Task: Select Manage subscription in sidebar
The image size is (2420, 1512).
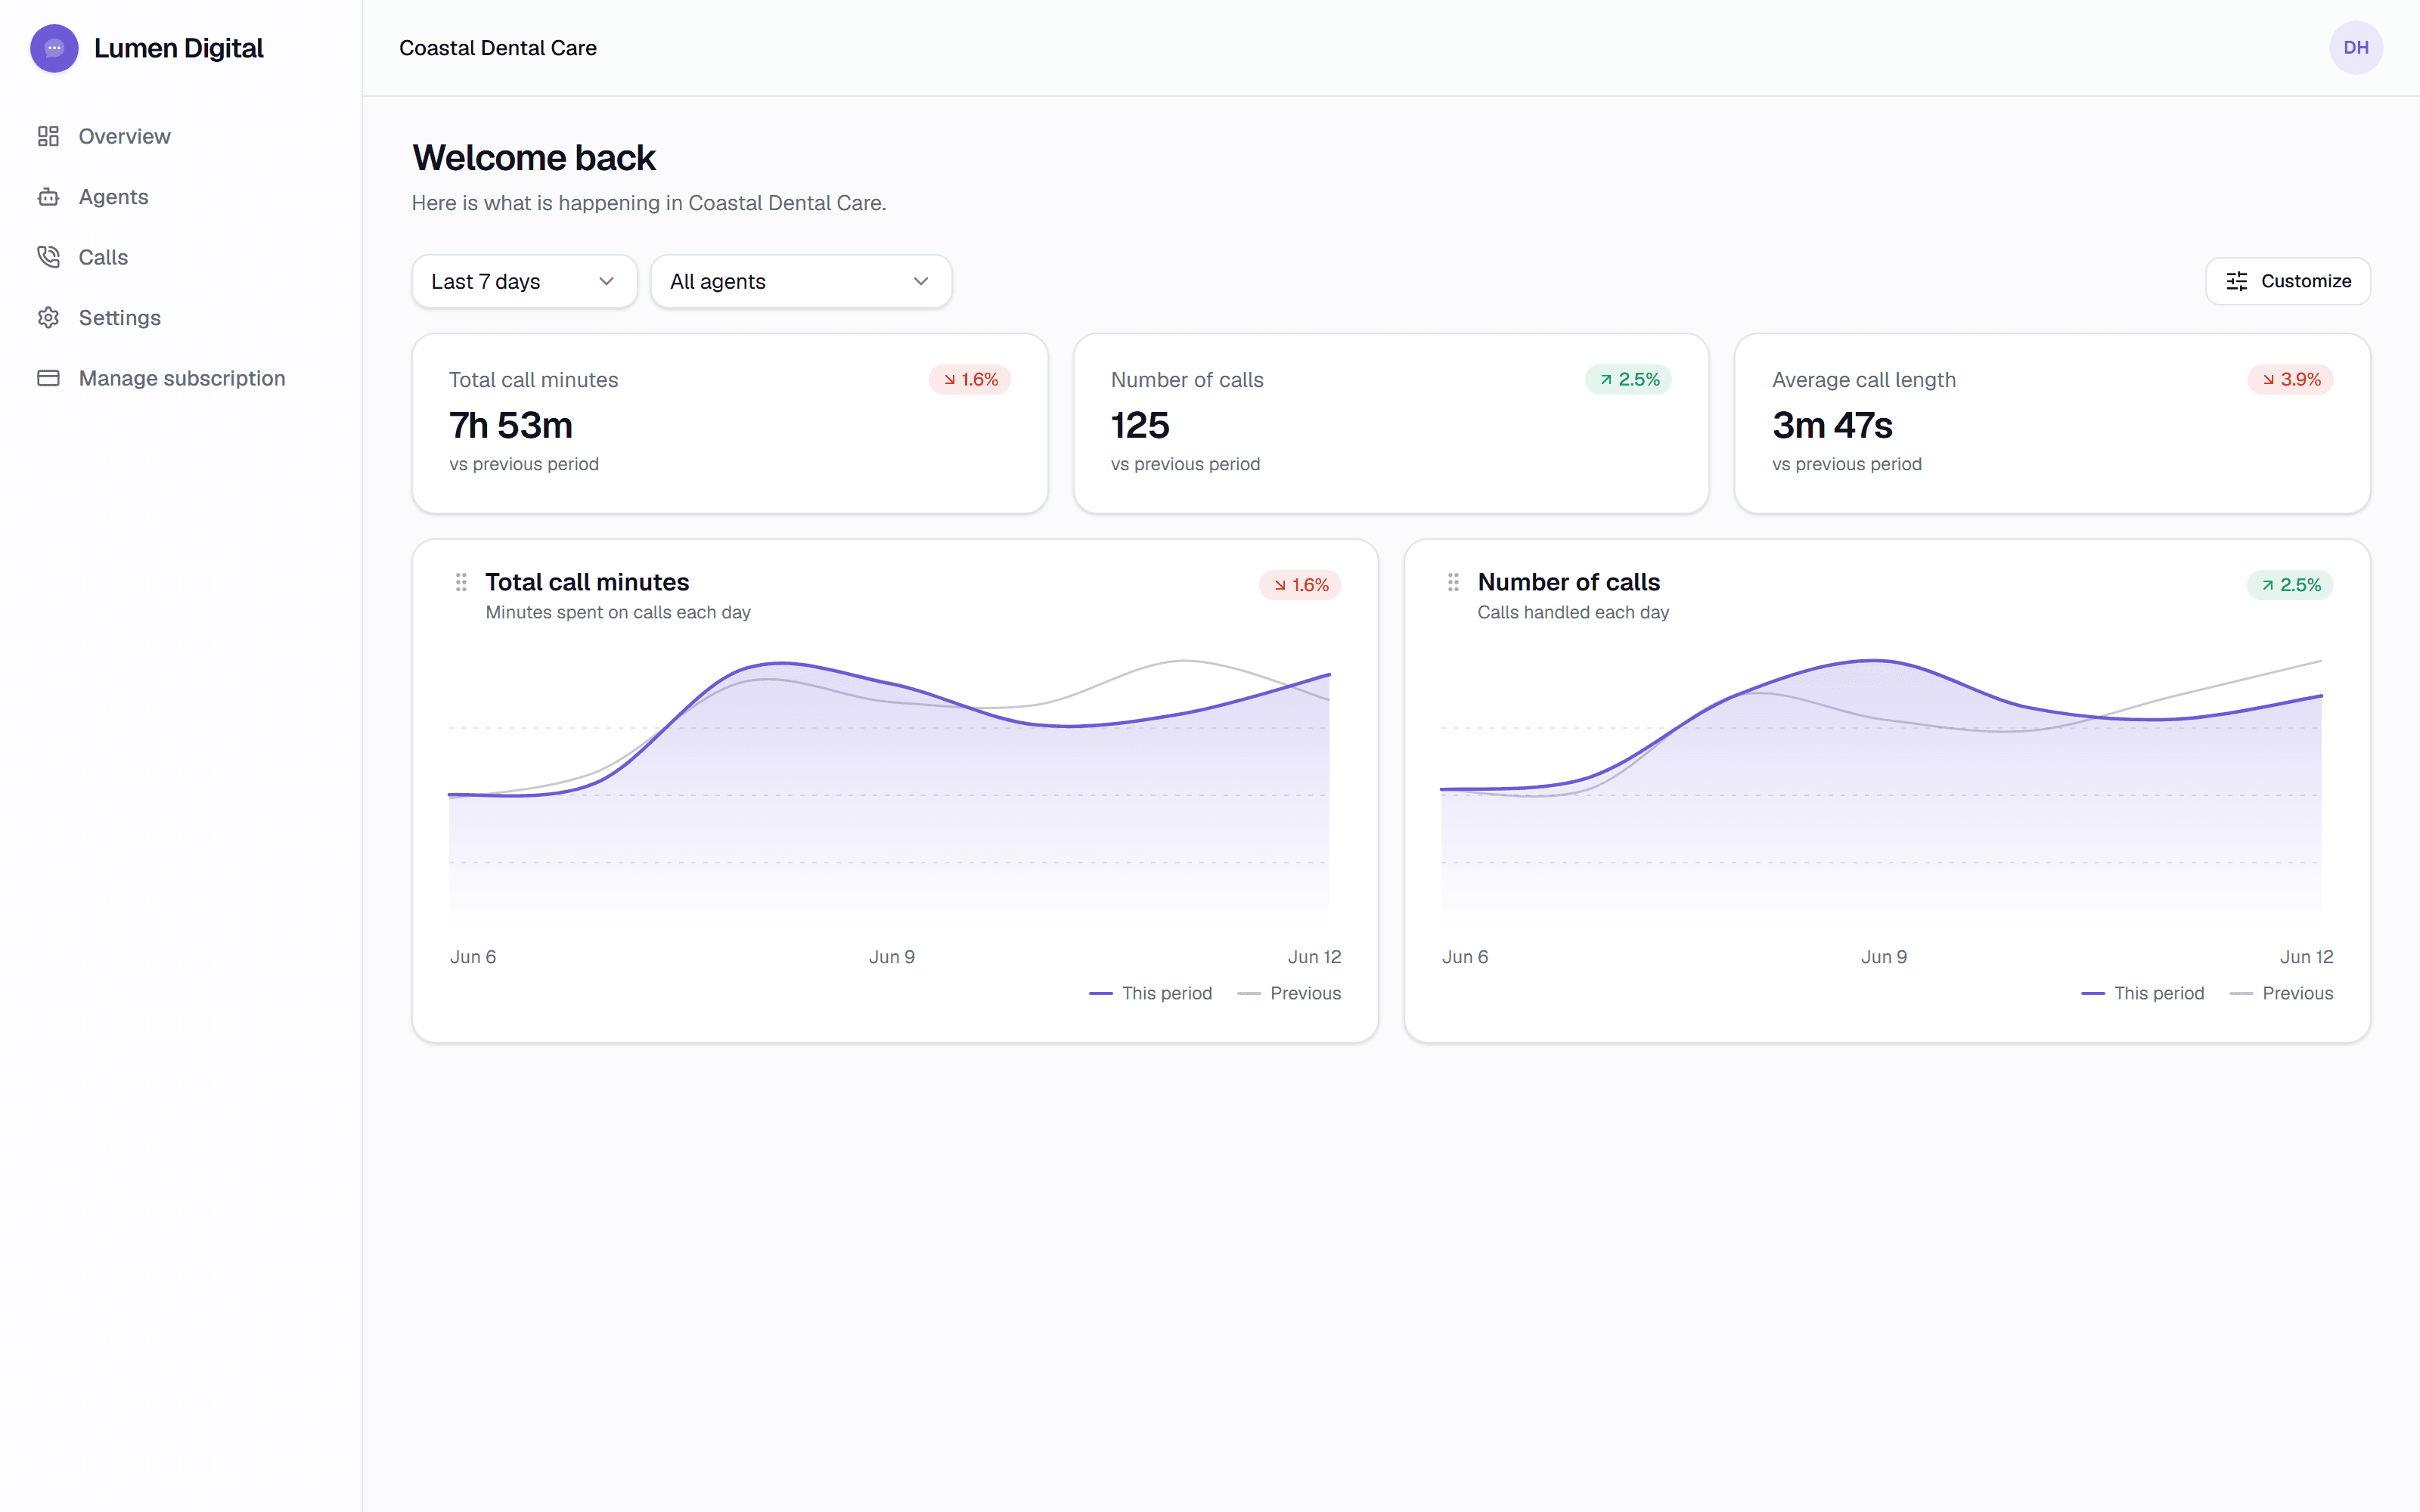Action: click(181, 378)
